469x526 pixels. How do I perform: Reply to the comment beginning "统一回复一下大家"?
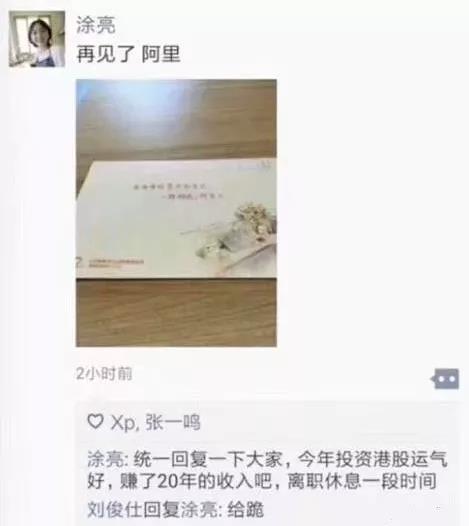(x=267, y=470)
